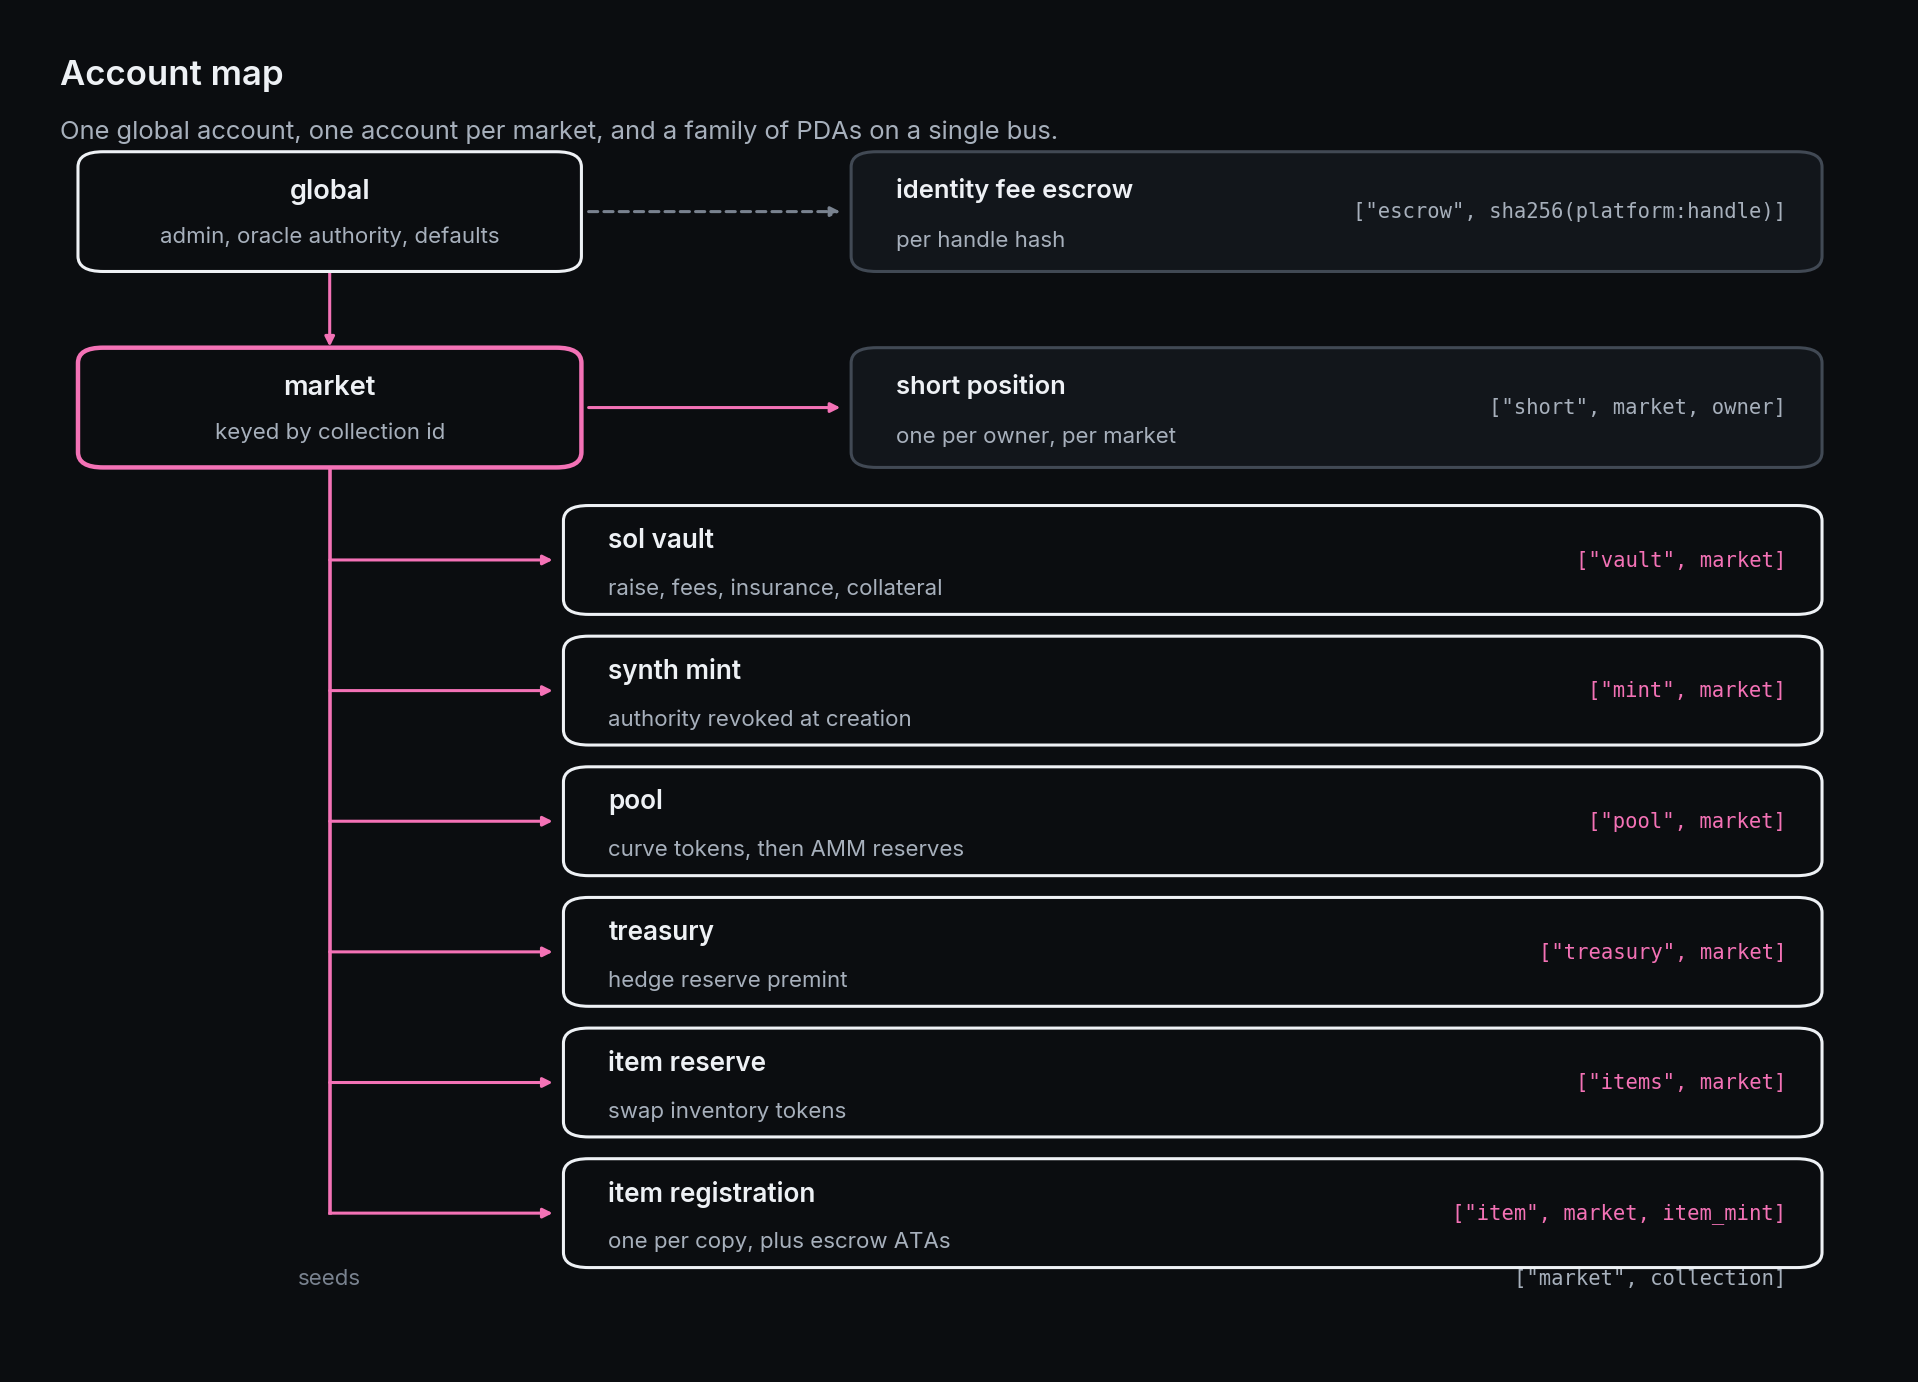Select the identity fee escrow box

pyautogui.click(x=1336, y=211)
